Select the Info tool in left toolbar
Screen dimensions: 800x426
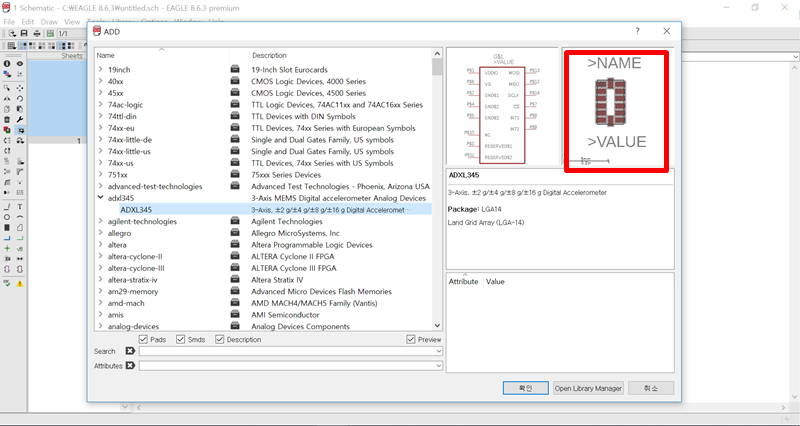pyautogui.click(x=7, y=64)
